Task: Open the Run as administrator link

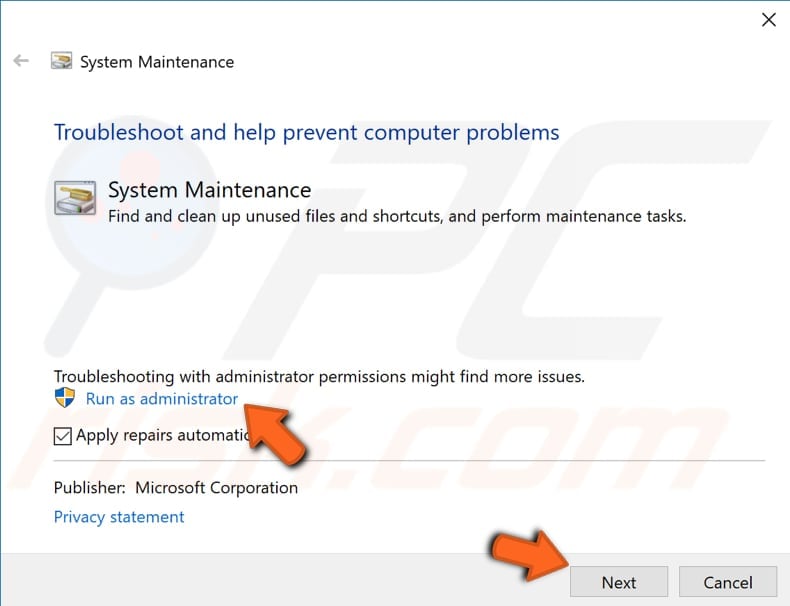Action: [x=162, y=398]
